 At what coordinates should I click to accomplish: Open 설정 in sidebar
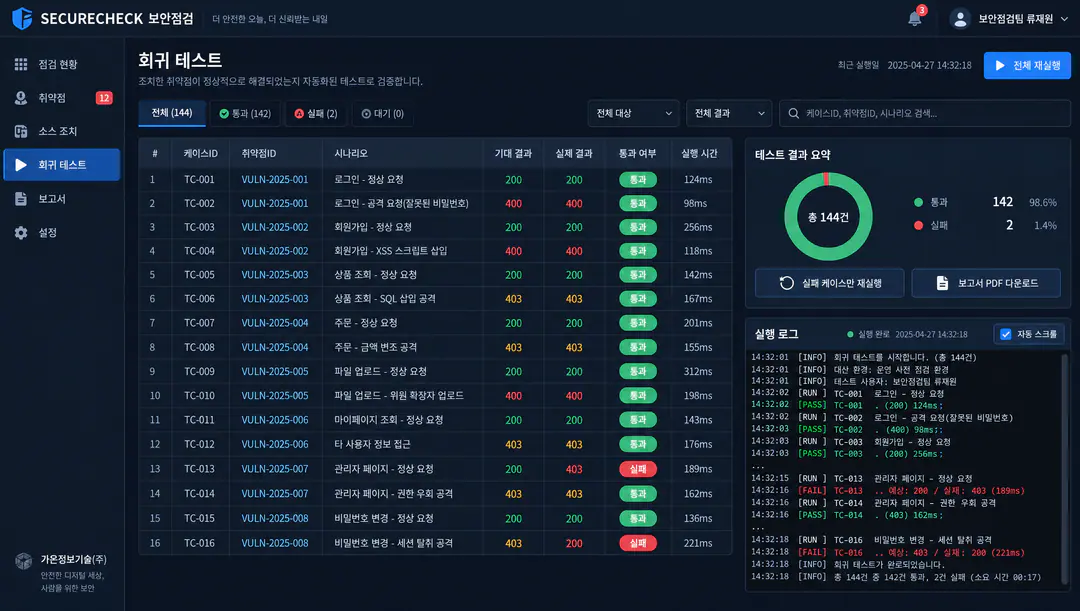[x=62, y=233]
